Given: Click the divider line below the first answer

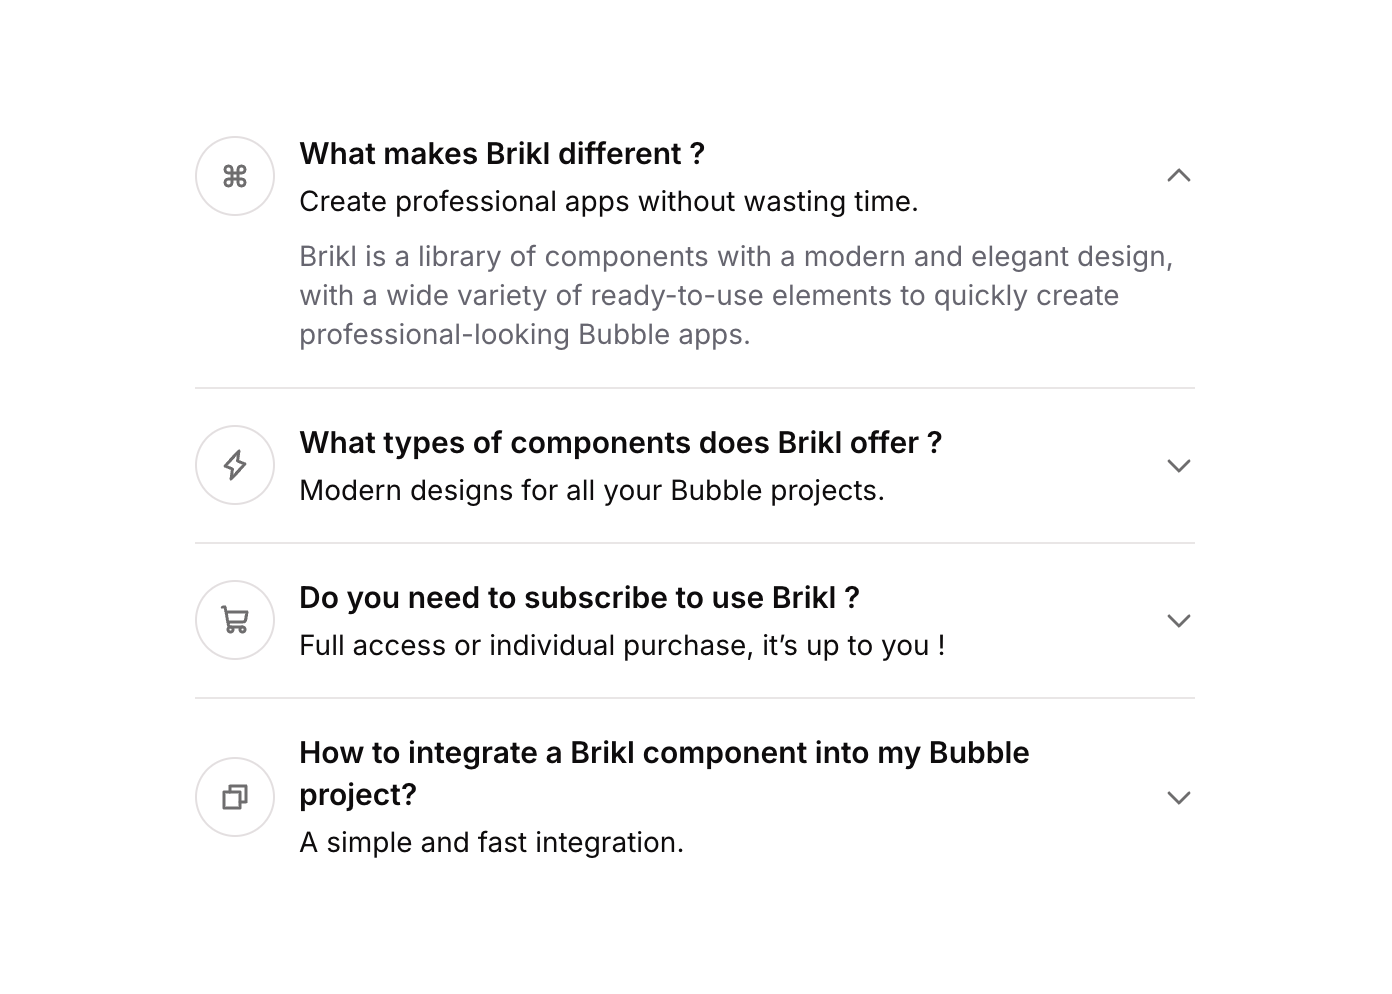Looking at the screenshot, I should click(x=694, y=388).
